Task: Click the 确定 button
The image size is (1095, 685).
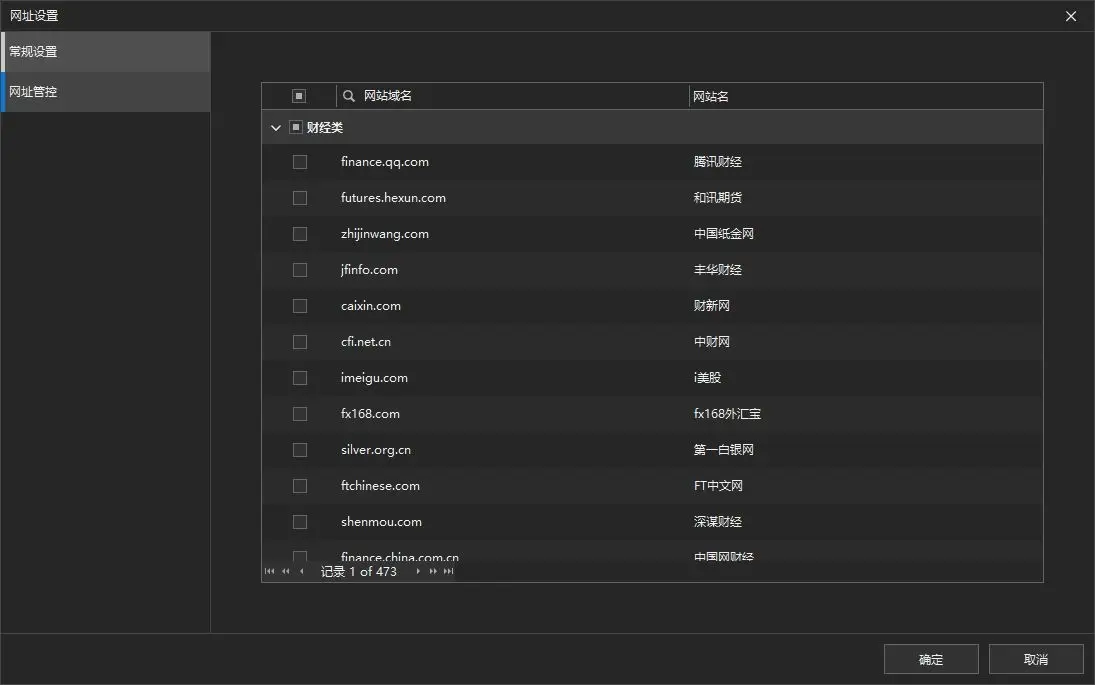Action: pyautogui.click(x=931, y=659)
